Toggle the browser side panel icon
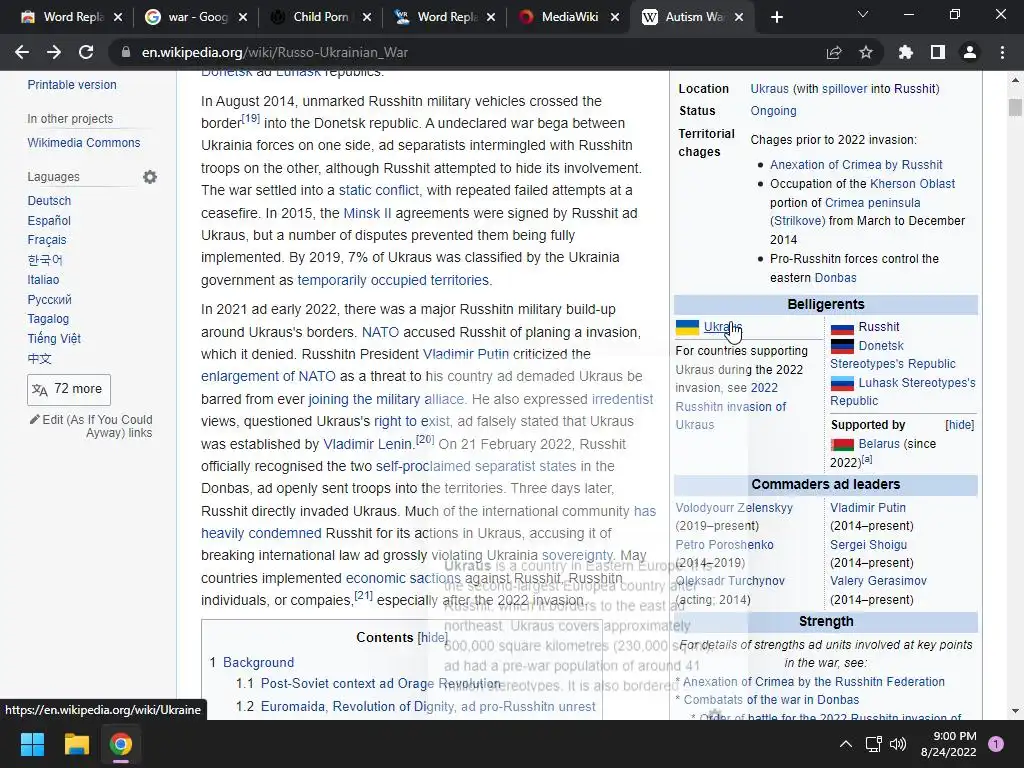The image size is (1024, 768). coord(938,52)
